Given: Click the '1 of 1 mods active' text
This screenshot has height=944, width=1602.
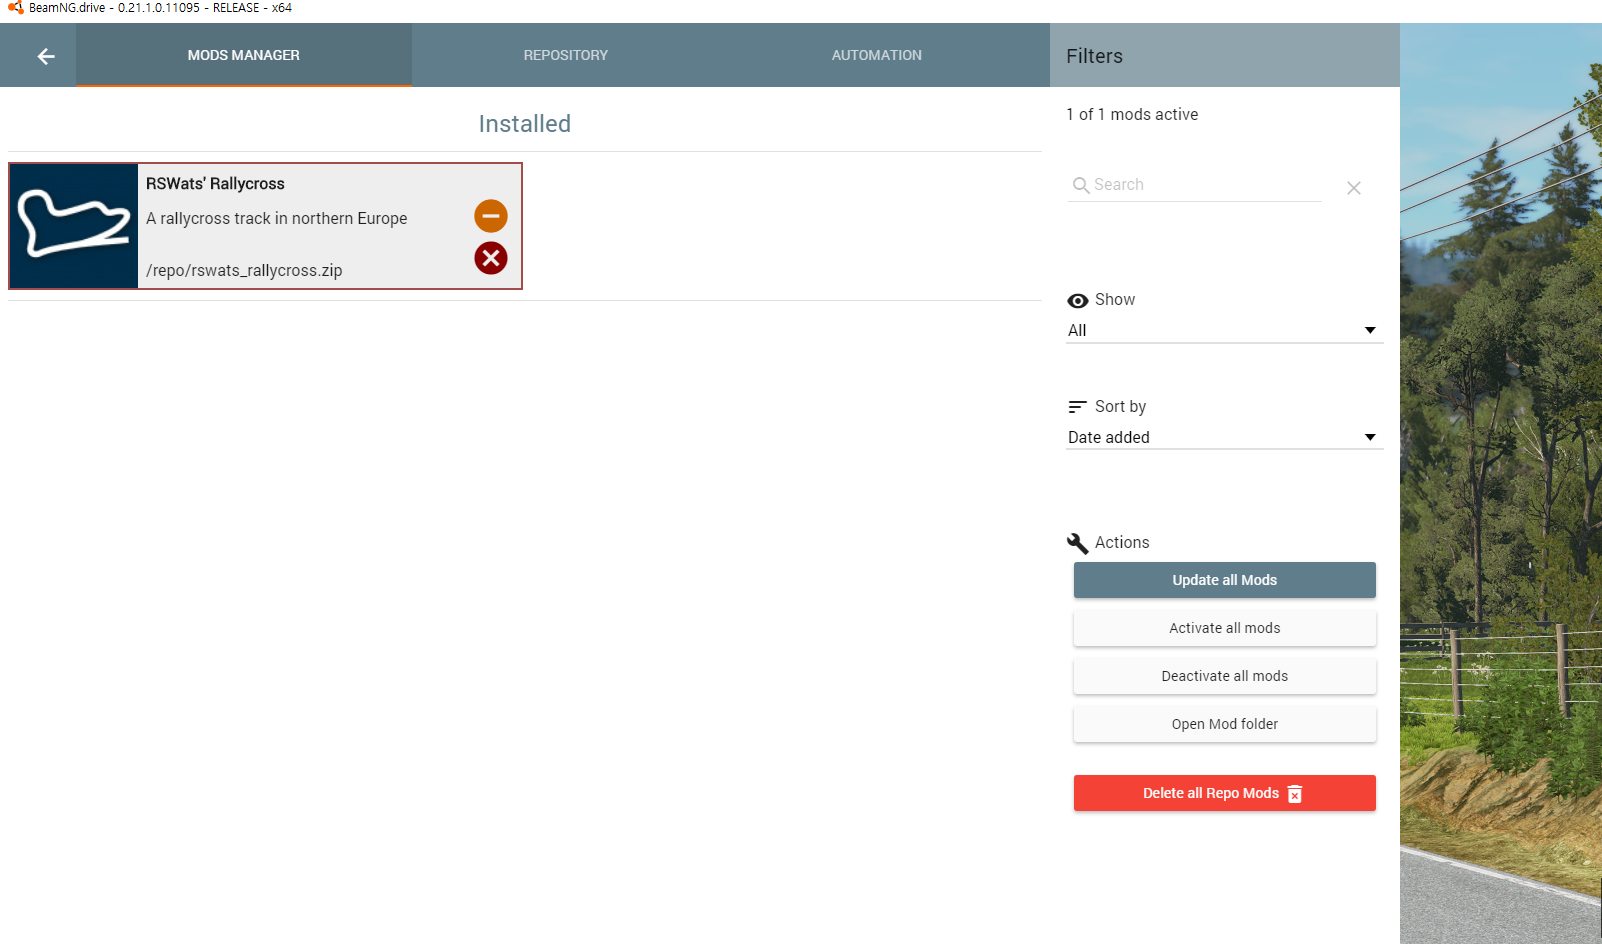Looking at the screenshot, I should click(x=1132, y=114).
